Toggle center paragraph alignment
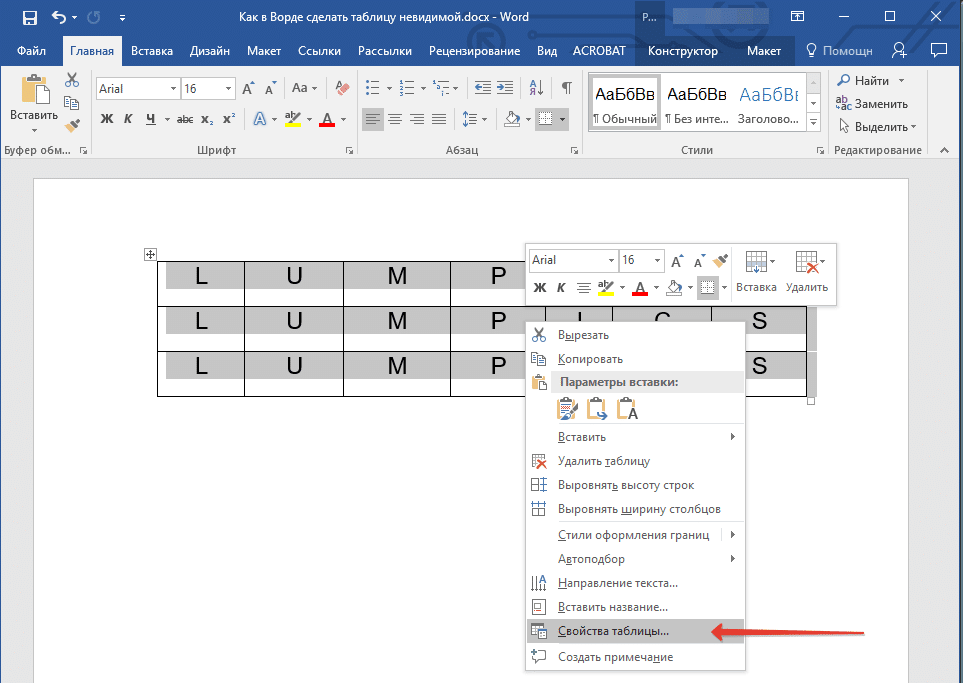This screenshot has height=683, width=963. coord(395,119)
